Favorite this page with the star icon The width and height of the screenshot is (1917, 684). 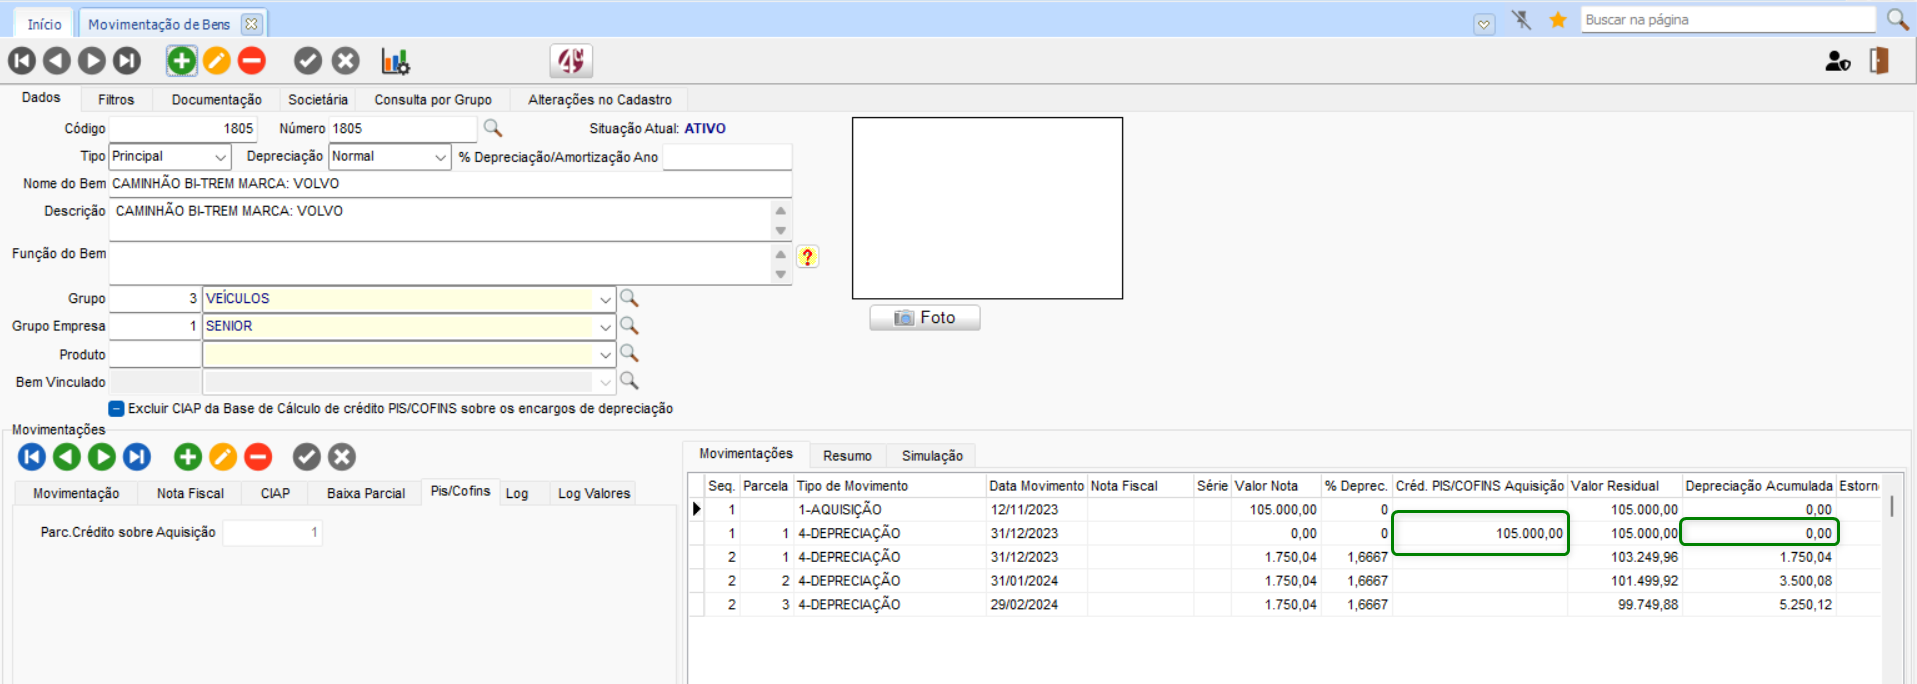tap(1557, 20)
